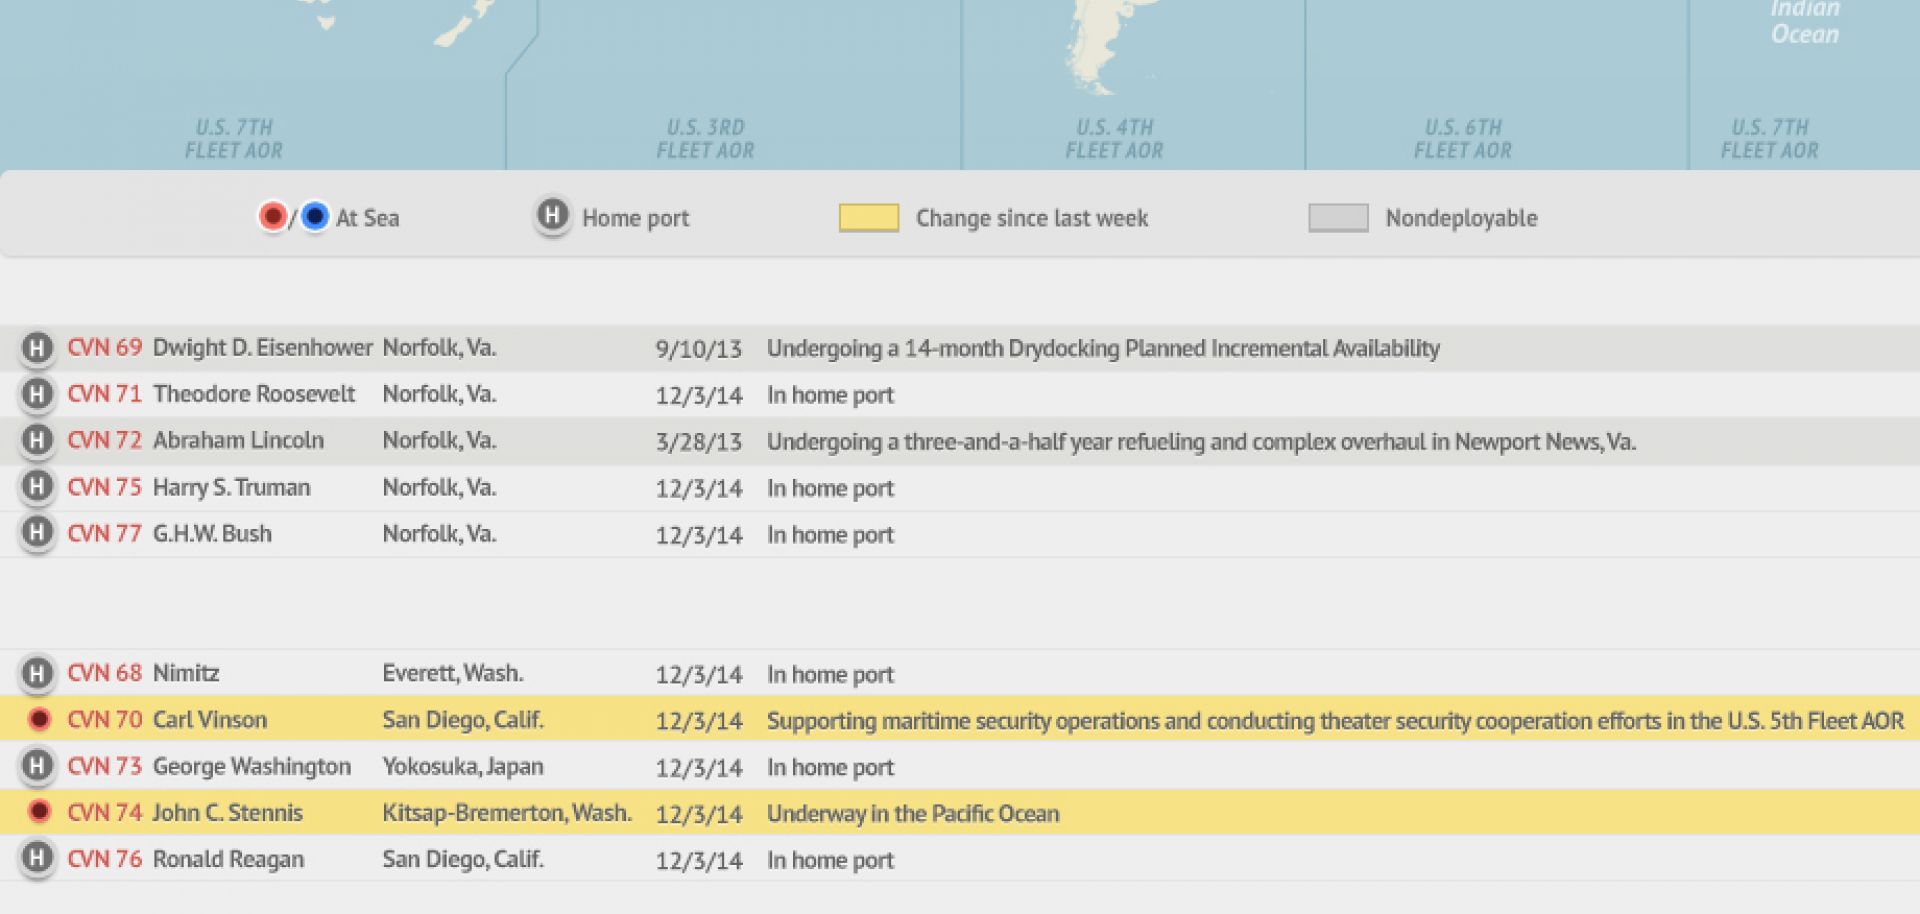Click the ship name Theodore Roosevelt
The height and width of the screenshot is (914, 1920).
(x=254, y=394)
